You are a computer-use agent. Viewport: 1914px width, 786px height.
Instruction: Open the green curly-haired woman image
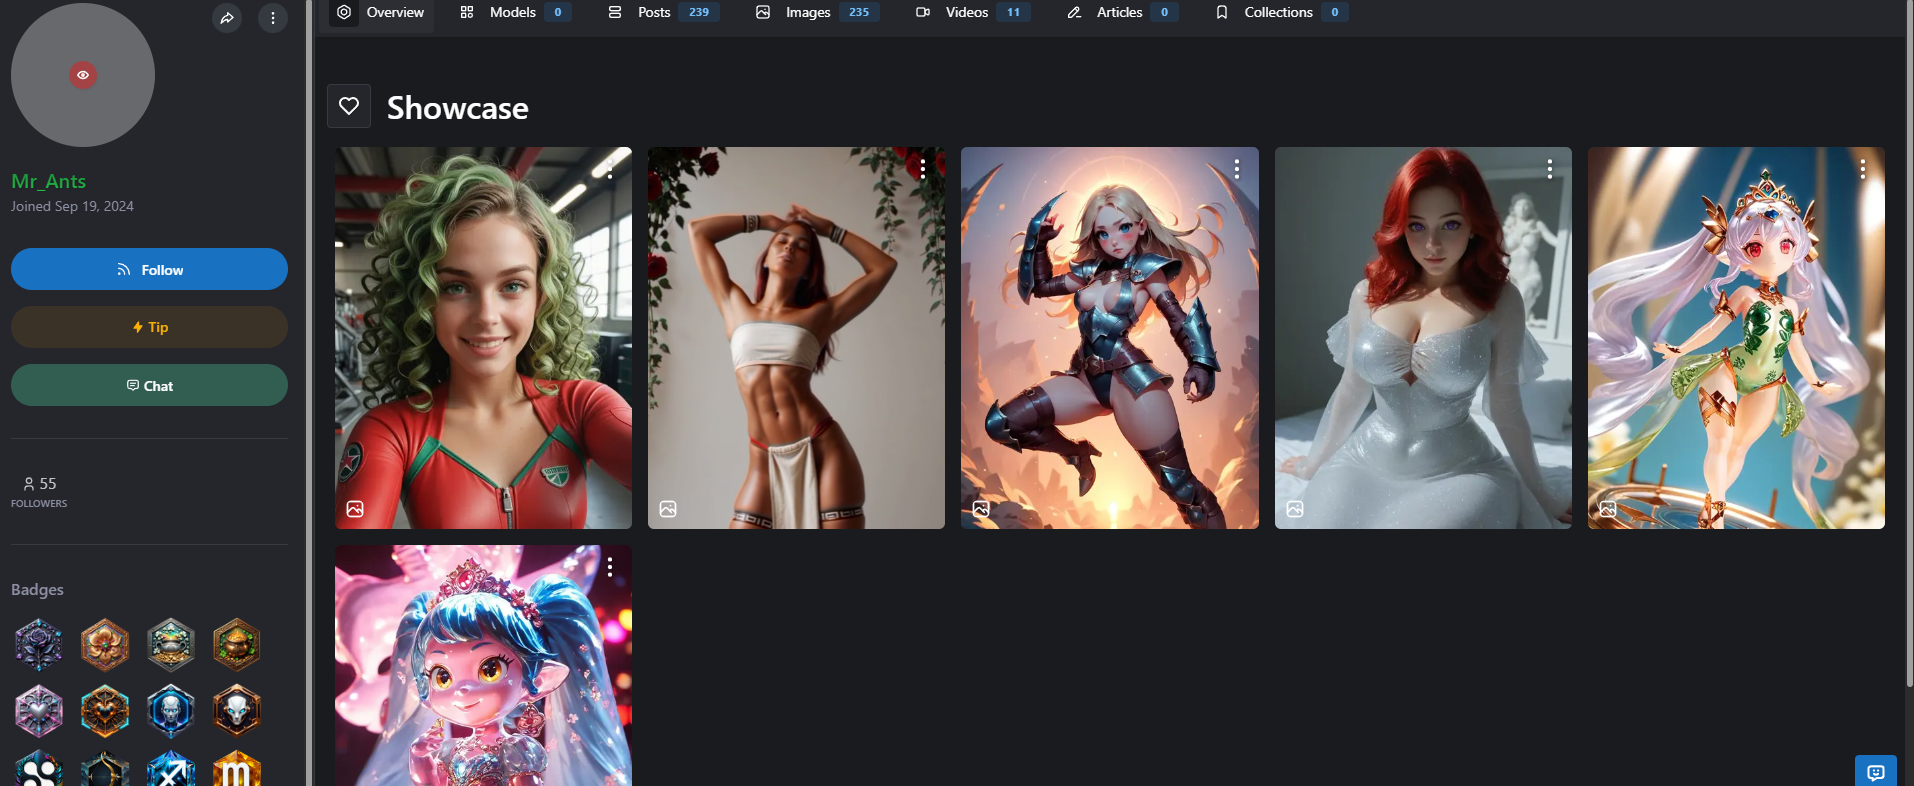coord(483,338)
